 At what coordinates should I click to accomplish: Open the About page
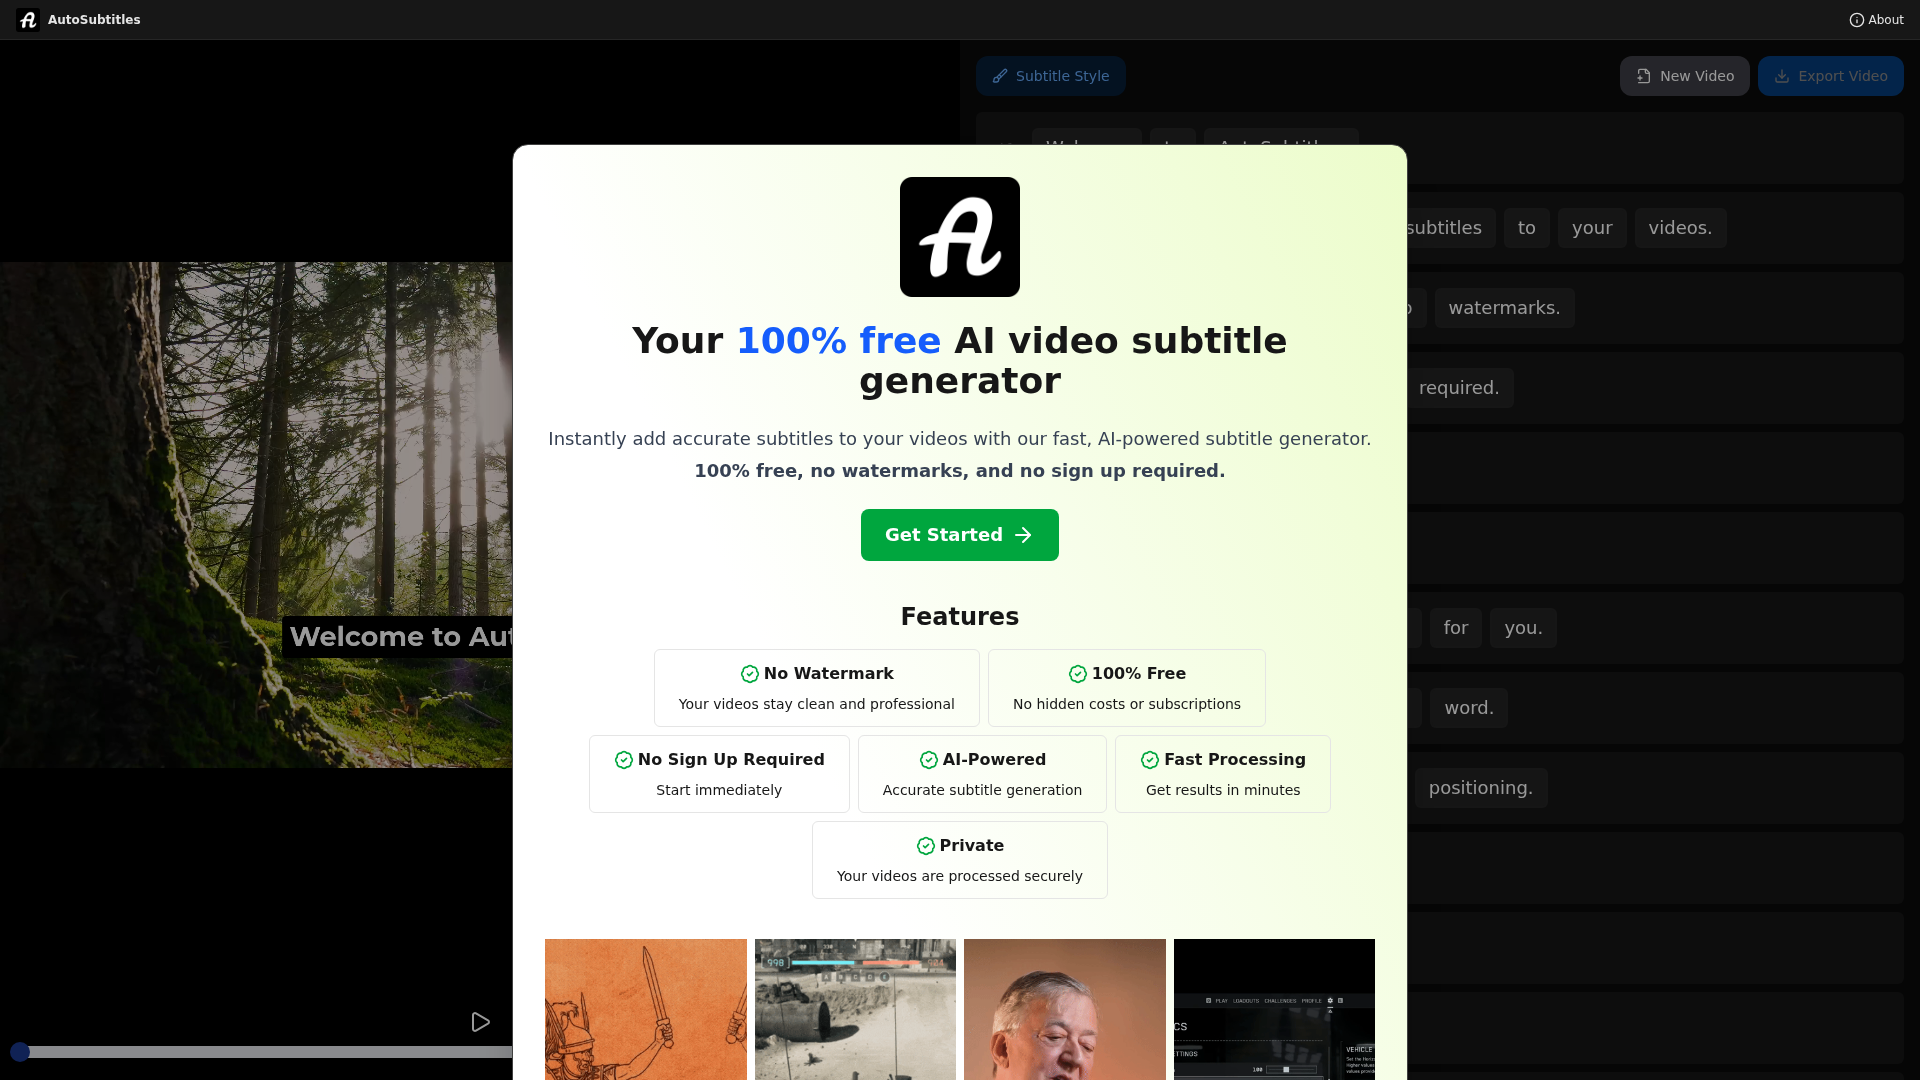coord(1877,20)
